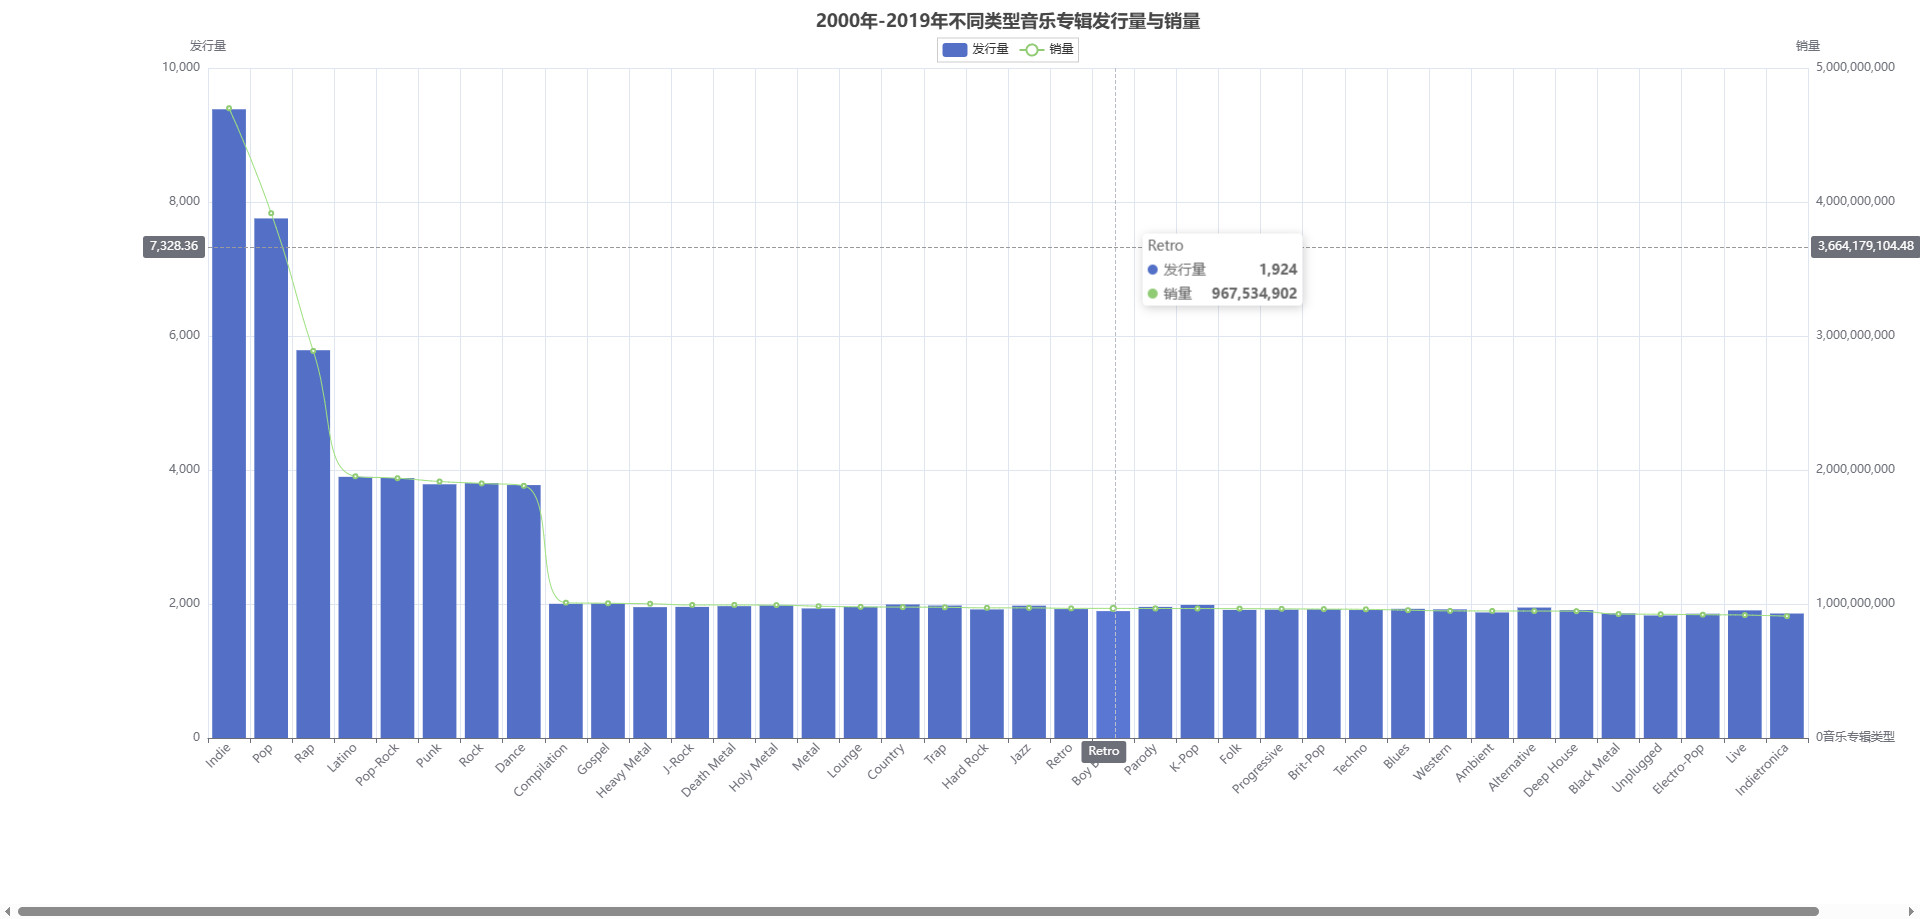The image size is (1920, 919).
Task: Click the Deep House axis label
Action: (x=1550, y=770)
